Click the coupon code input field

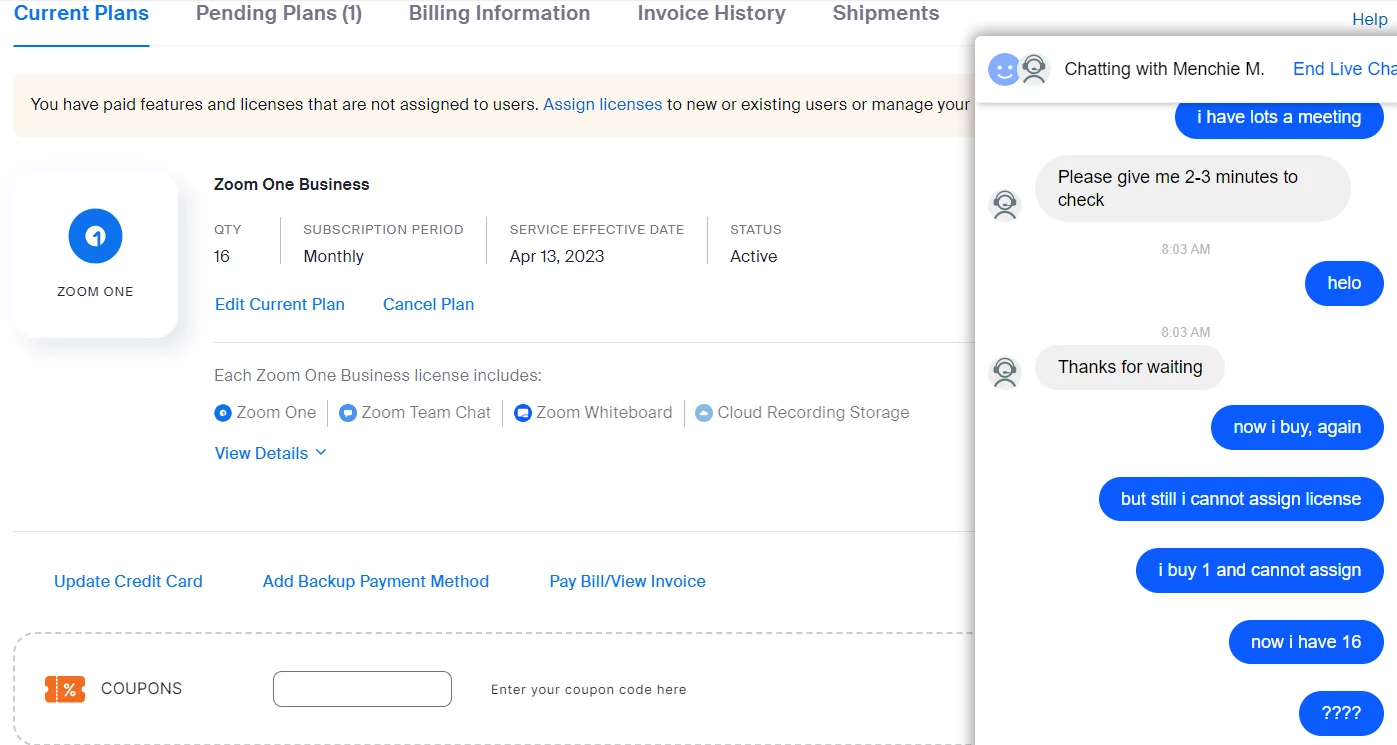362,689
